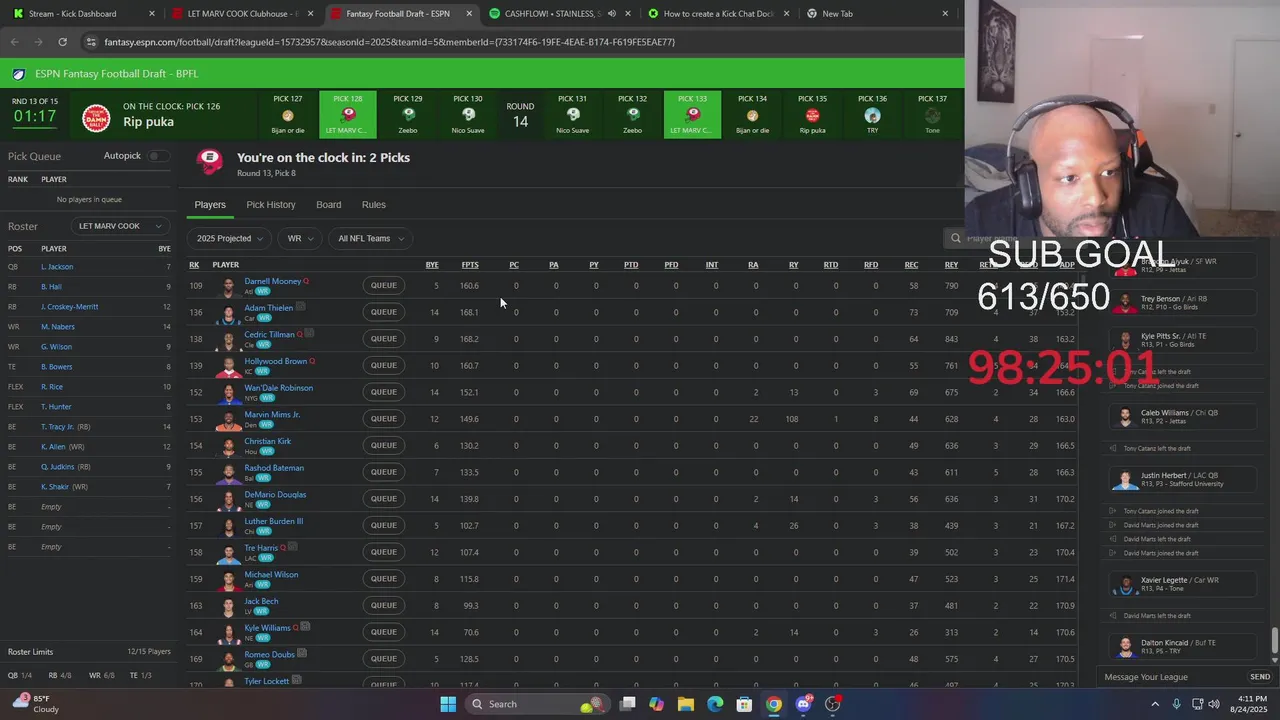
Task: Click the ESPN Fantasy Football logo icon
Action: pos(19,74)
